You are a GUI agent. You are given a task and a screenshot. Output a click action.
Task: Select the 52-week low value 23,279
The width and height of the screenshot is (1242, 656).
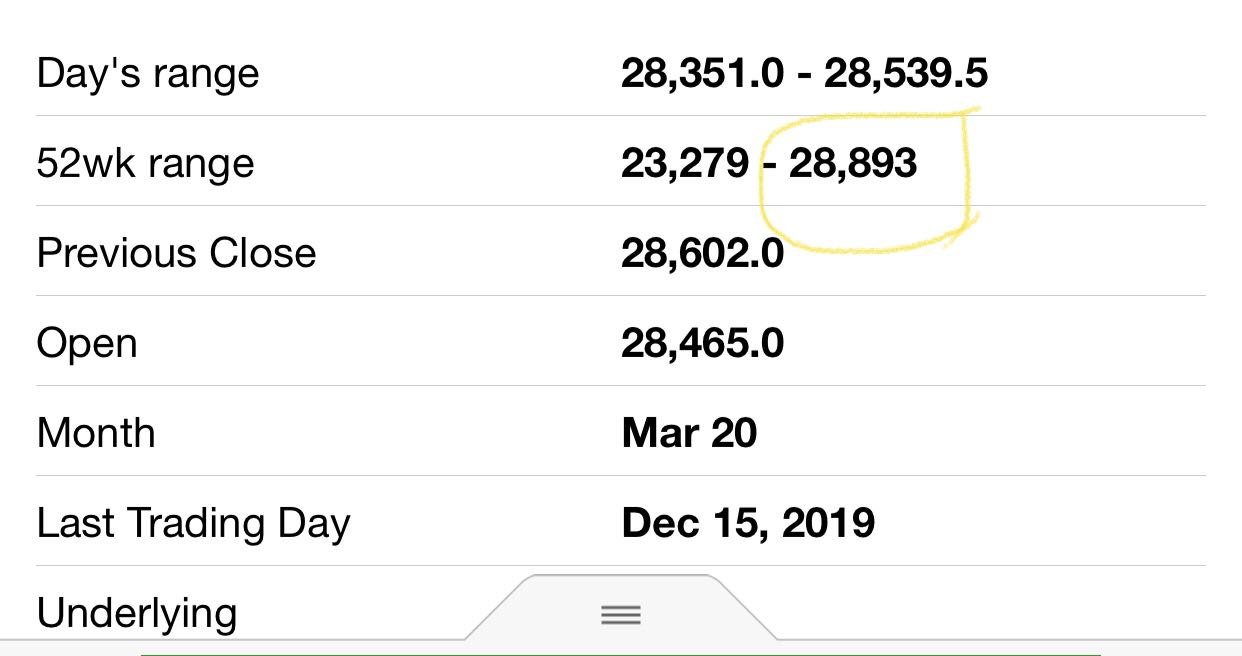click(684, 163)
